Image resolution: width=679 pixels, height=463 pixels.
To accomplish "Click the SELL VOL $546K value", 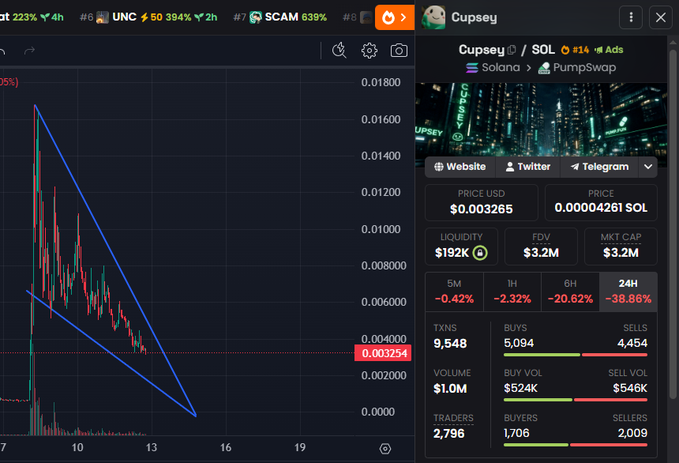I will pos(630,388).
